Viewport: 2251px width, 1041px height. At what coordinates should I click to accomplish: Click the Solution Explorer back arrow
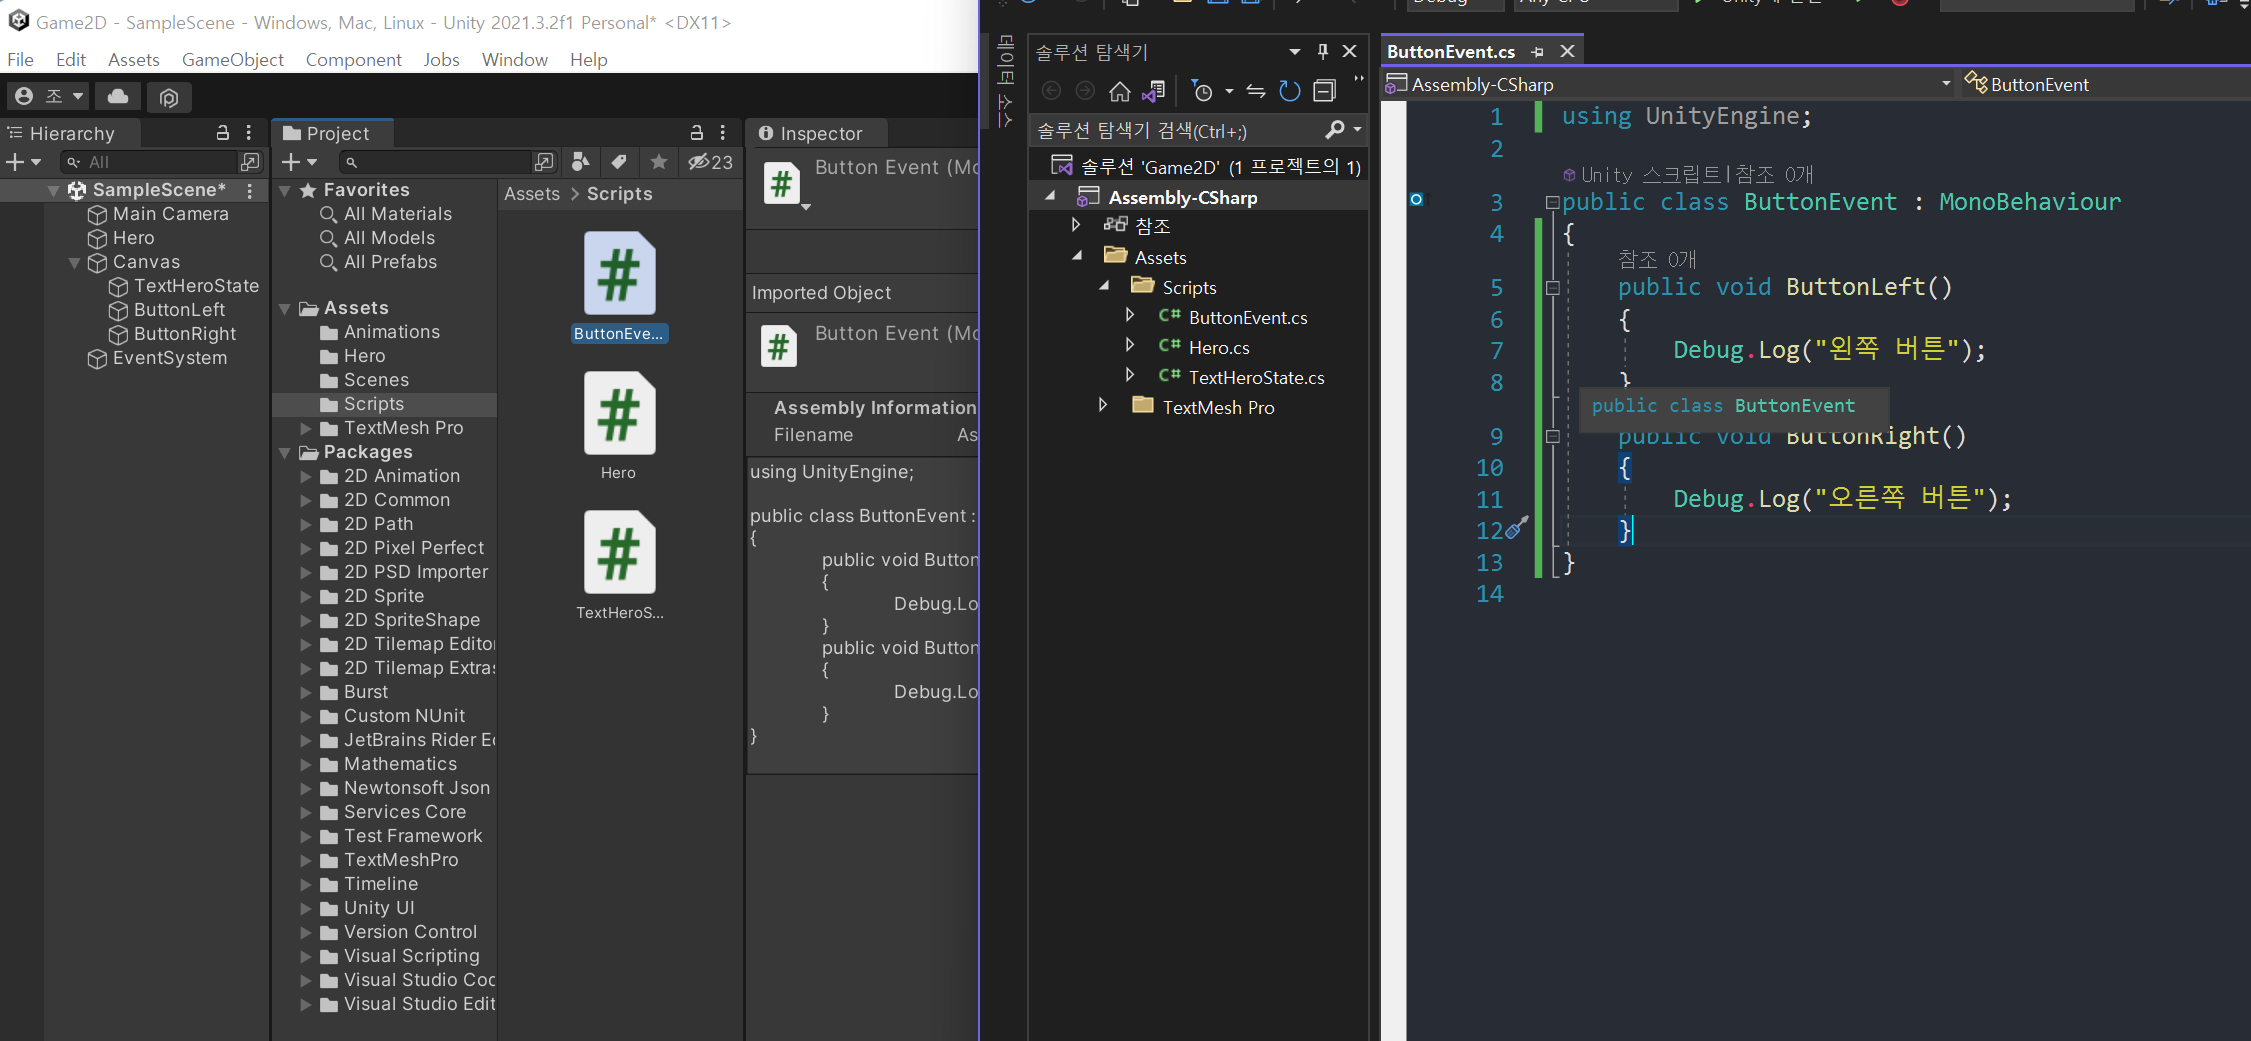click(1051, 92)
